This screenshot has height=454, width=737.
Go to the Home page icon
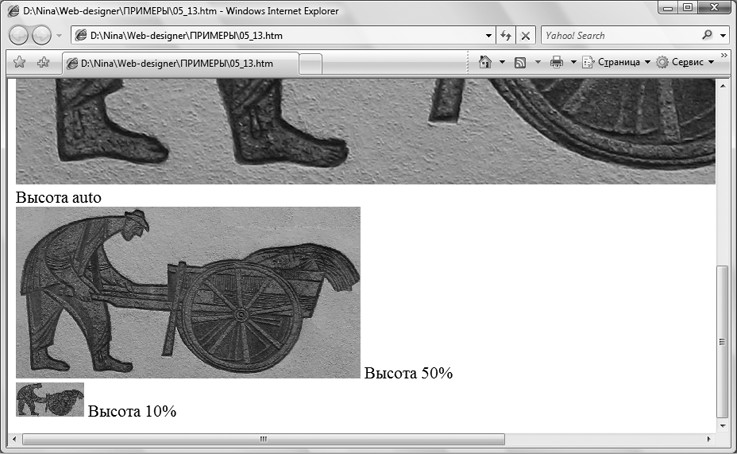pyautogui.click(x=485, y=62)
